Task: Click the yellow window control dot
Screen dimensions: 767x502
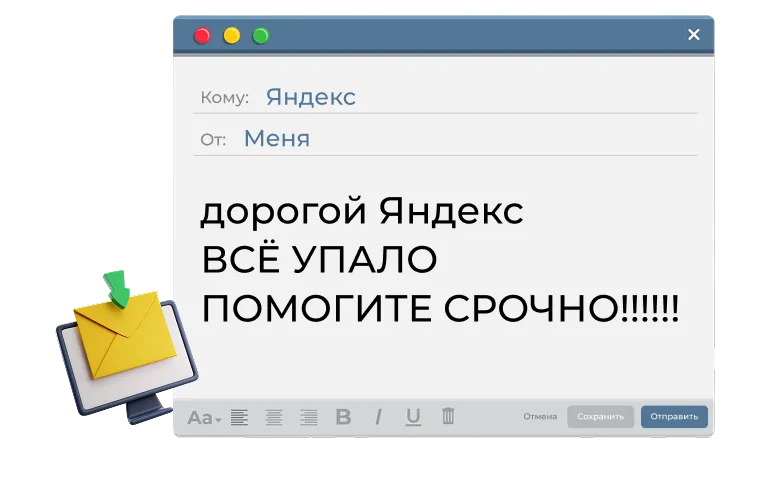Action: (231, 36)
